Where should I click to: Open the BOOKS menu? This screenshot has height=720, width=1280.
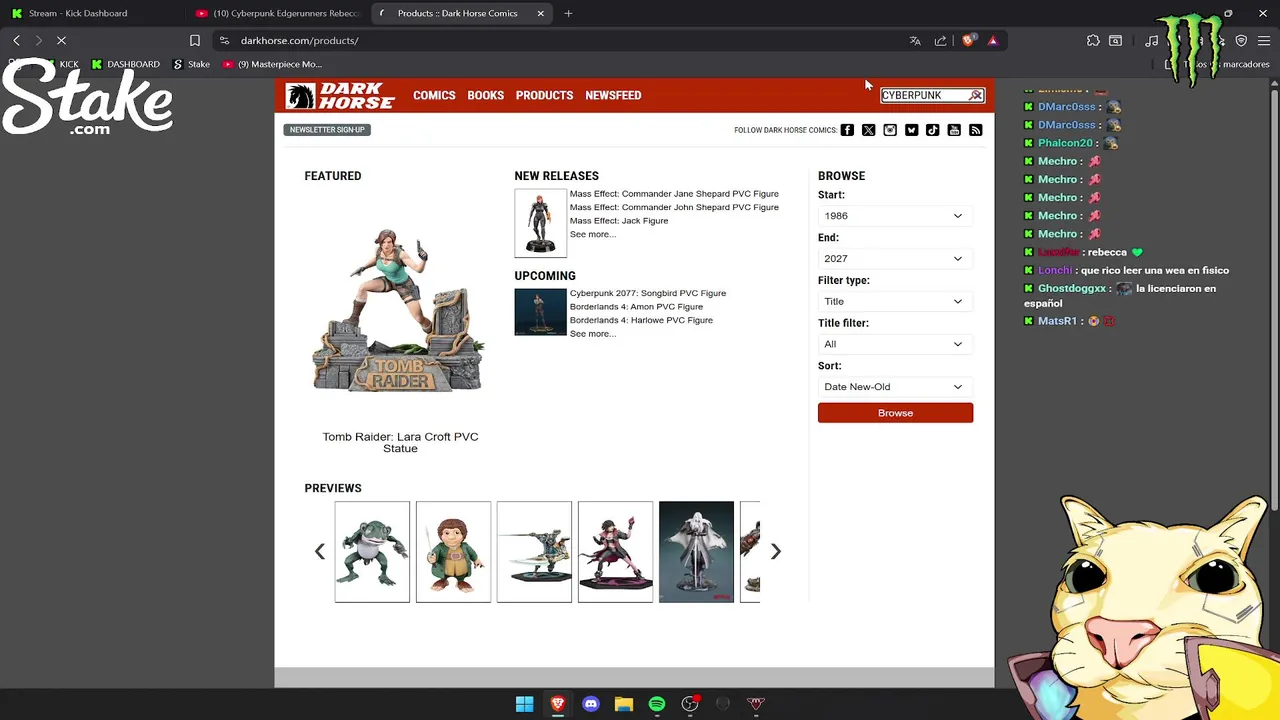(485, 95)
